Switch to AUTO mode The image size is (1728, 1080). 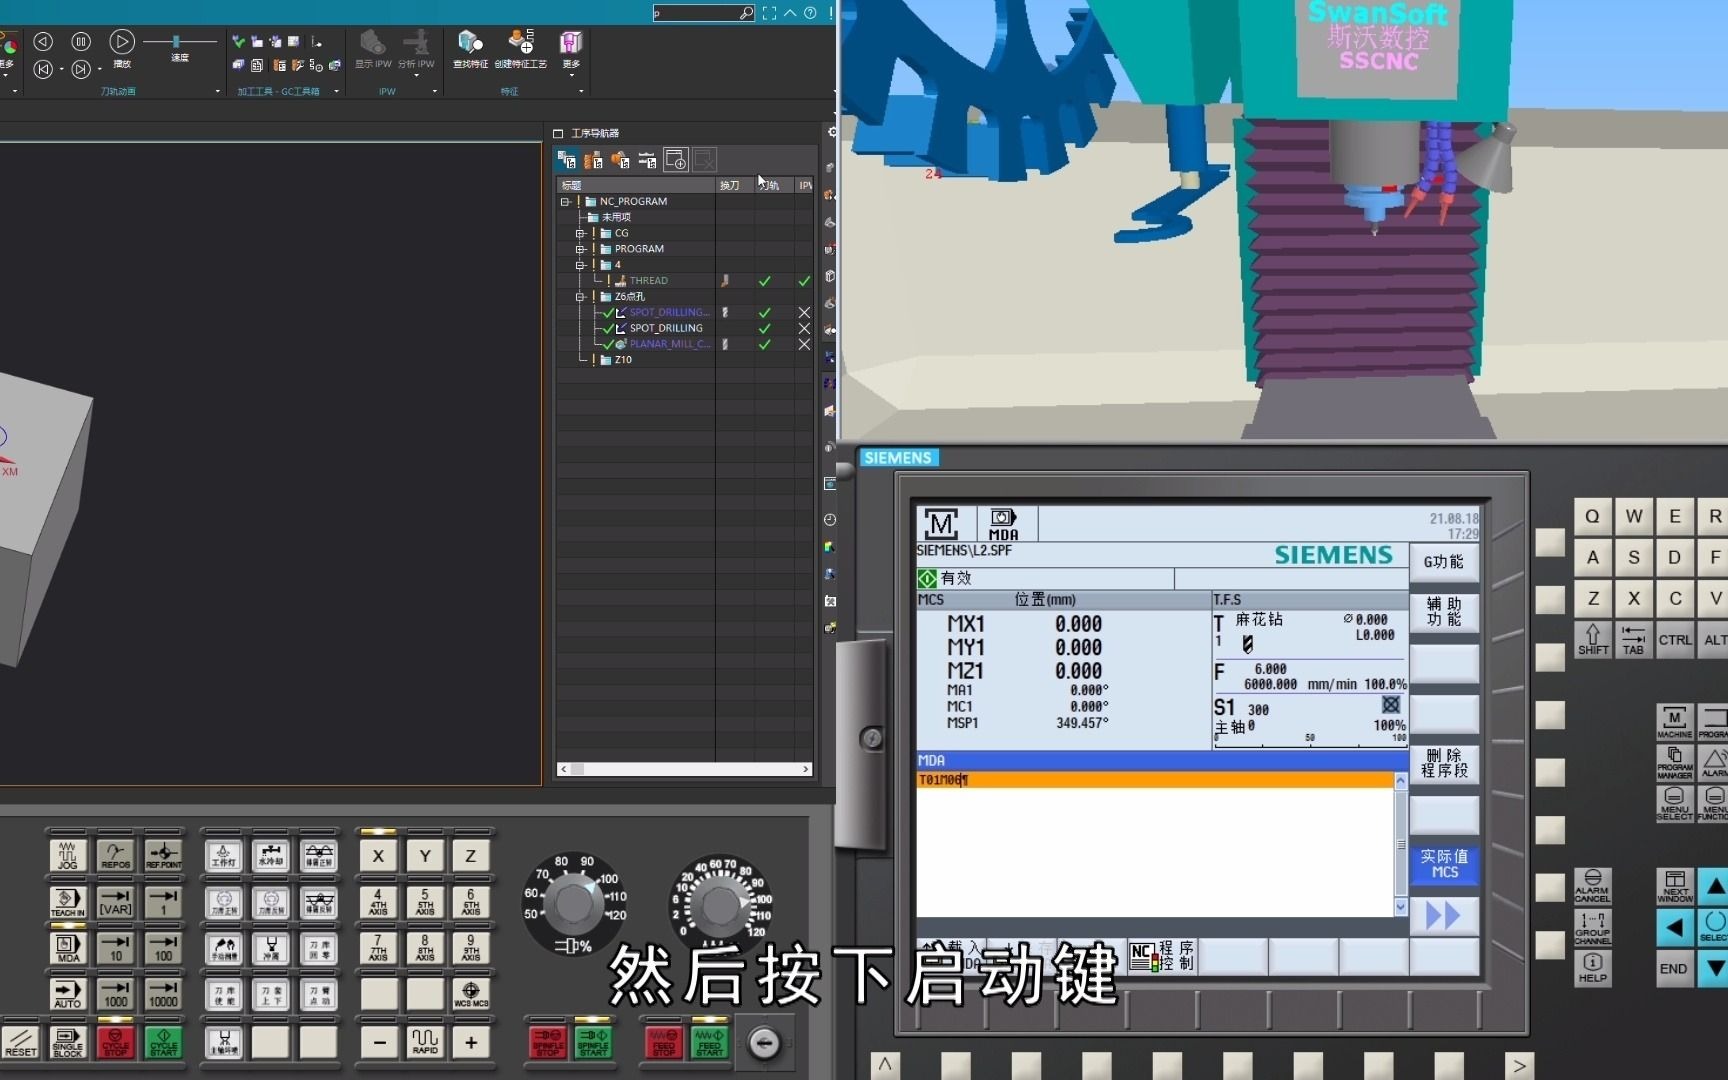tap(67, 993)
